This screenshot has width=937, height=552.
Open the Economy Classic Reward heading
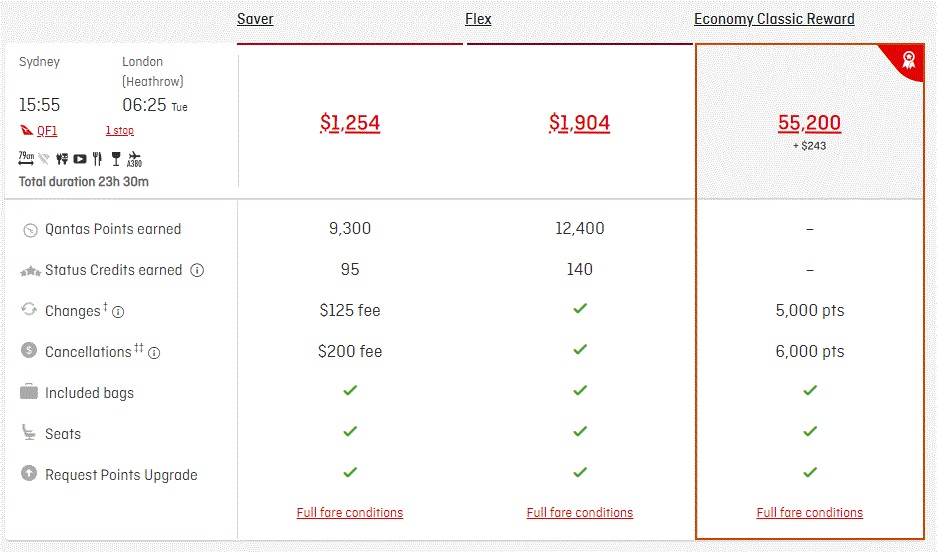pos(774,19)
